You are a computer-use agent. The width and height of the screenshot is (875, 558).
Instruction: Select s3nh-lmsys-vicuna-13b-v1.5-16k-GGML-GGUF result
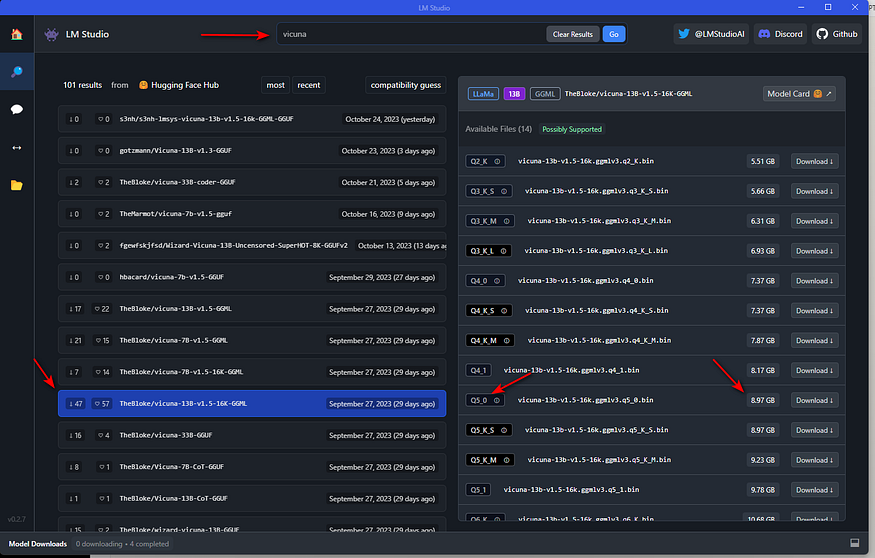click(252, 119)
